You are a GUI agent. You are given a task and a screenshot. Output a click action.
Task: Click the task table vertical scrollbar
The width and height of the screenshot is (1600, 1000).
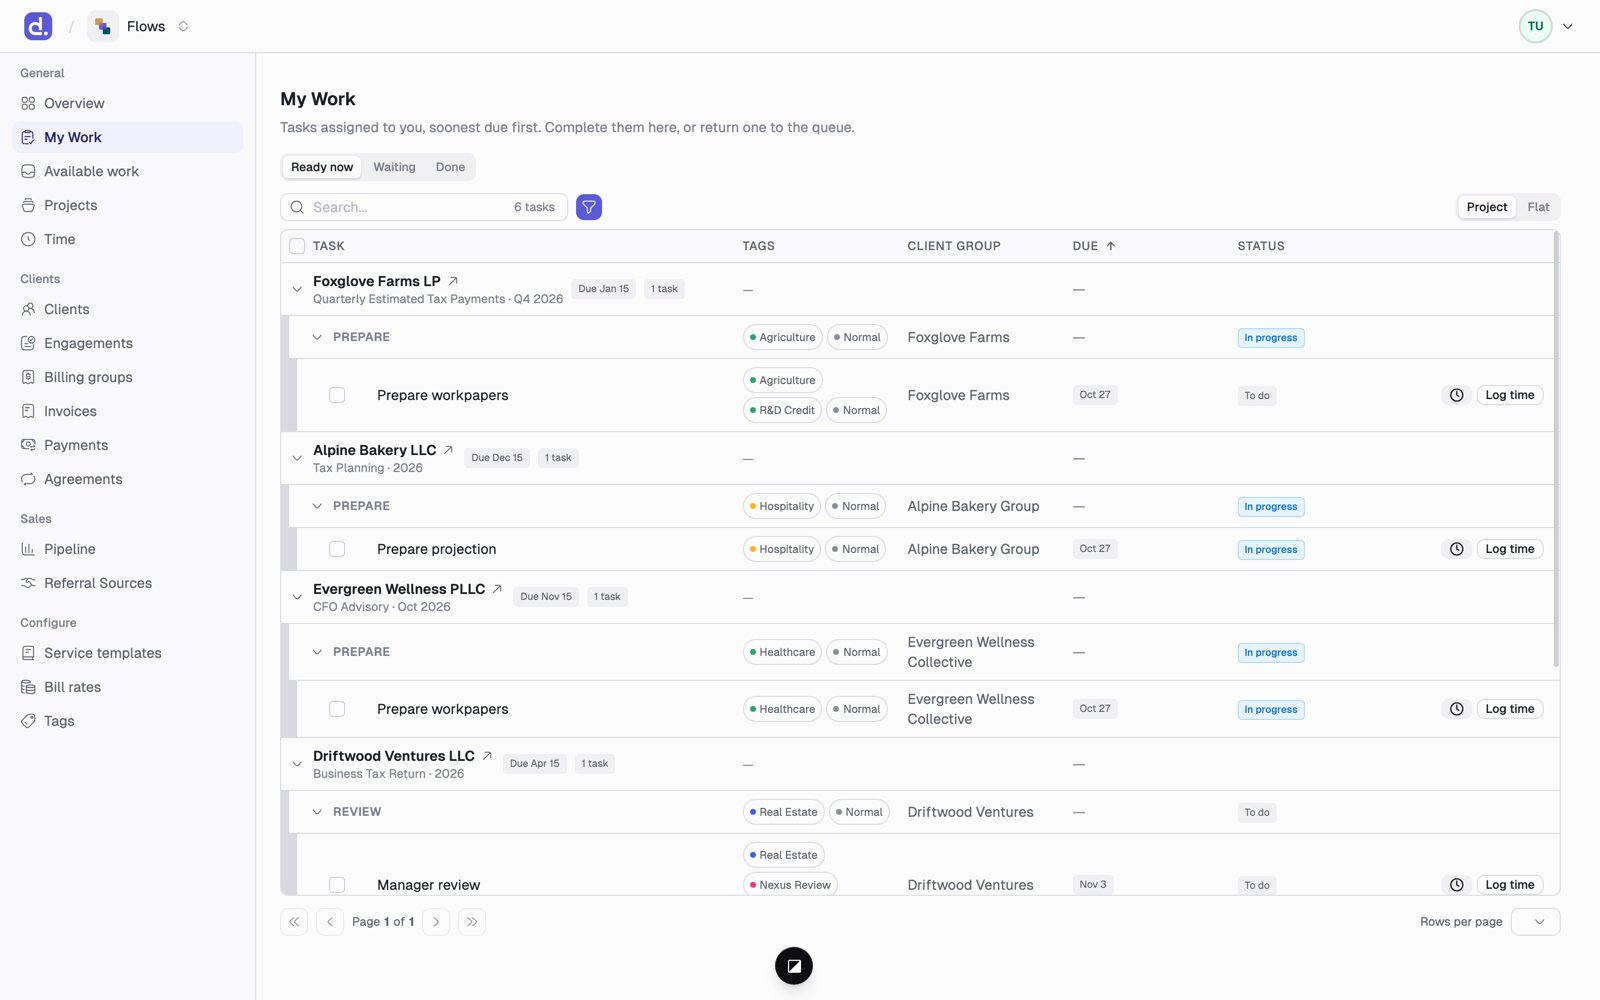click(x=1555, y=450)
